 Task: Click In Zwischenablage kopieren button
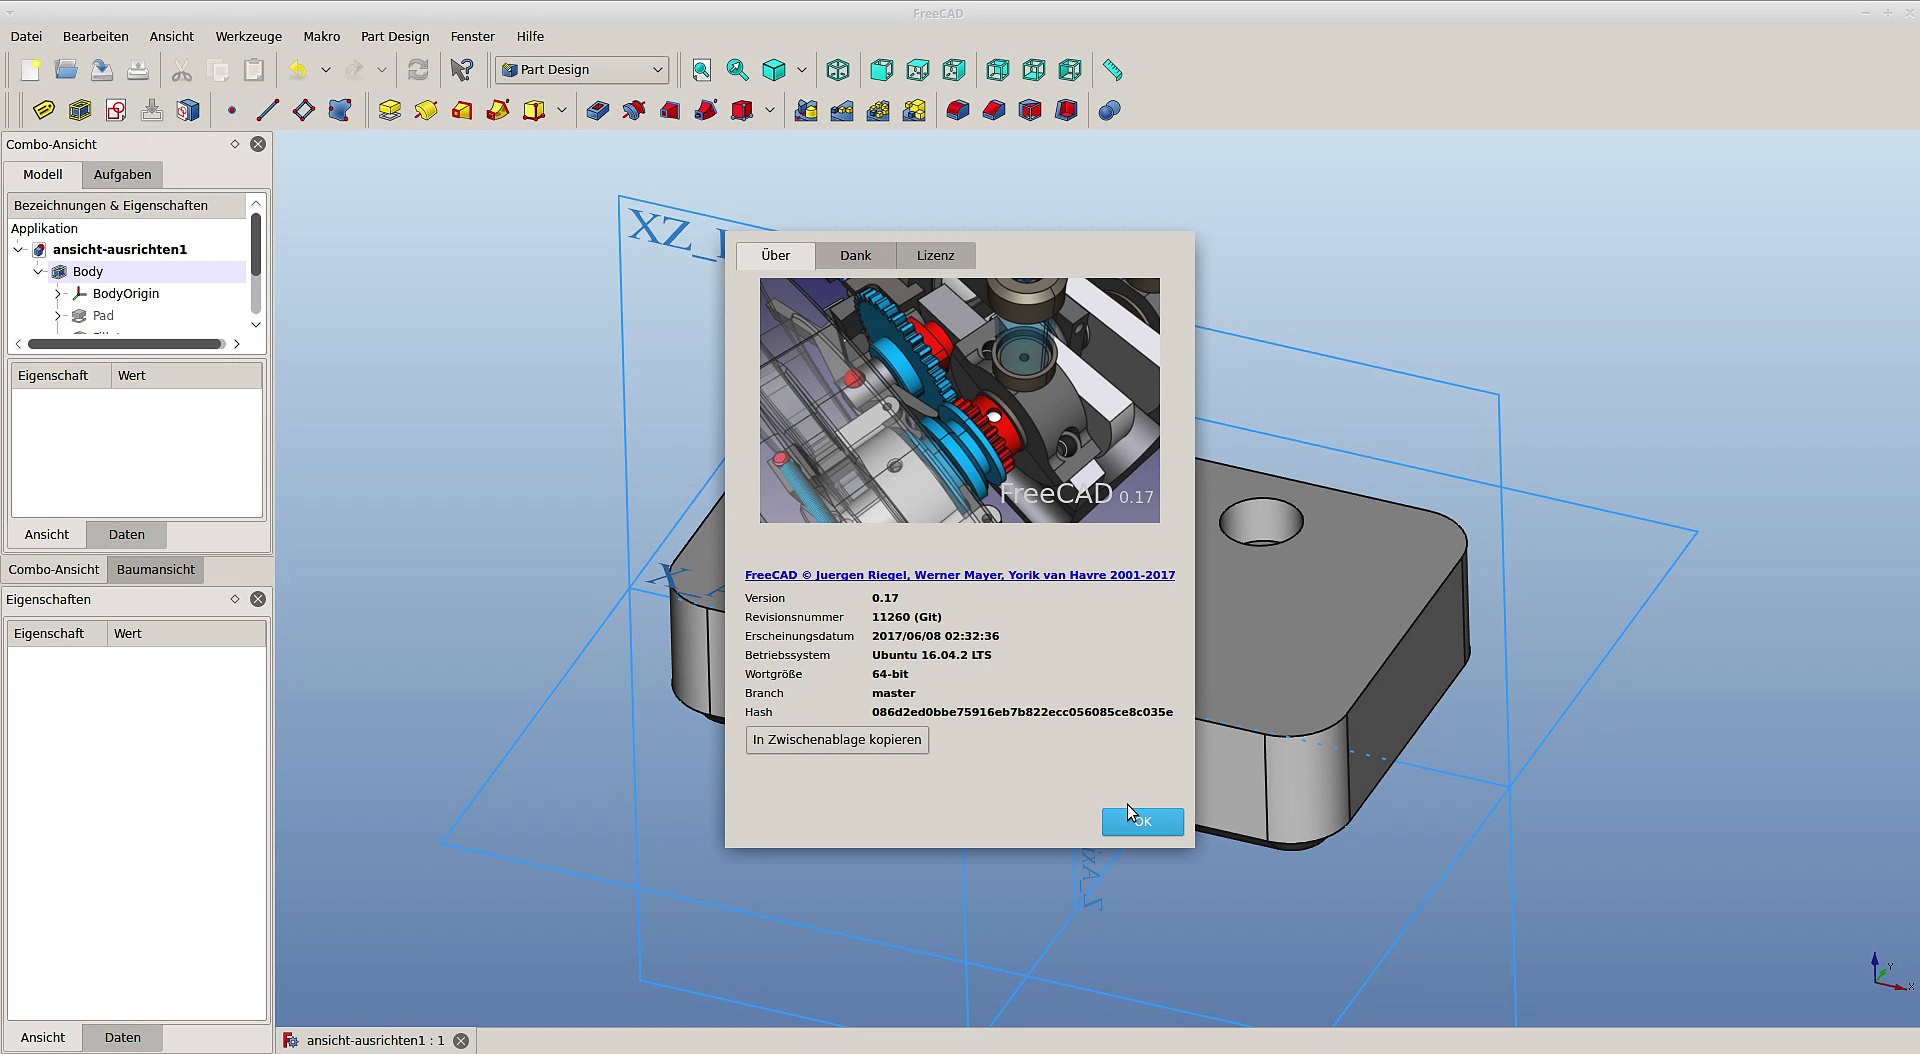pos(837,740)
